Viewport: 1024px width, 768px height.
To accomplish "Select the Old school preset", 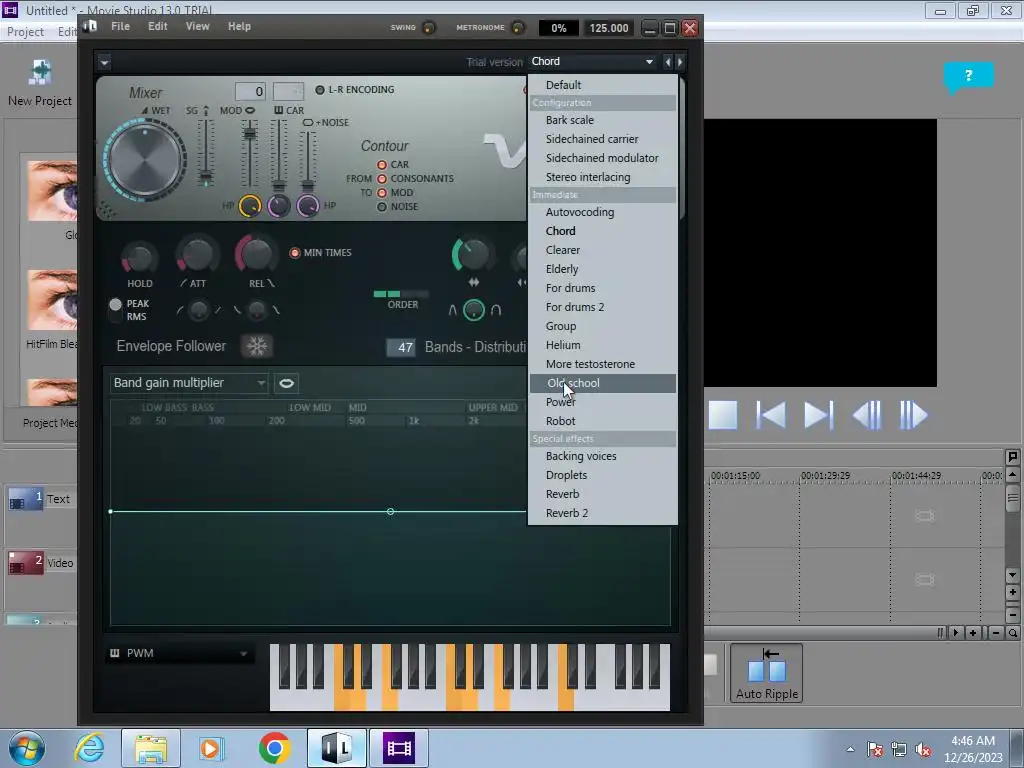I will click(602, 383).
